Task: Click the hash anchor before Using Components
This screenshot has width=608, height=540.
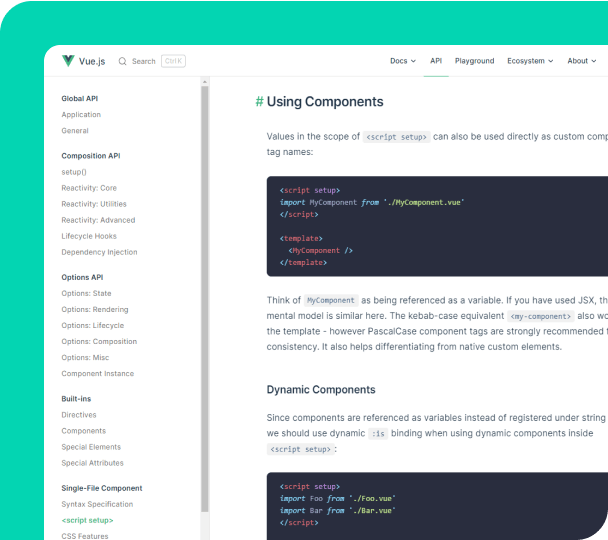Action: [259, 102]
